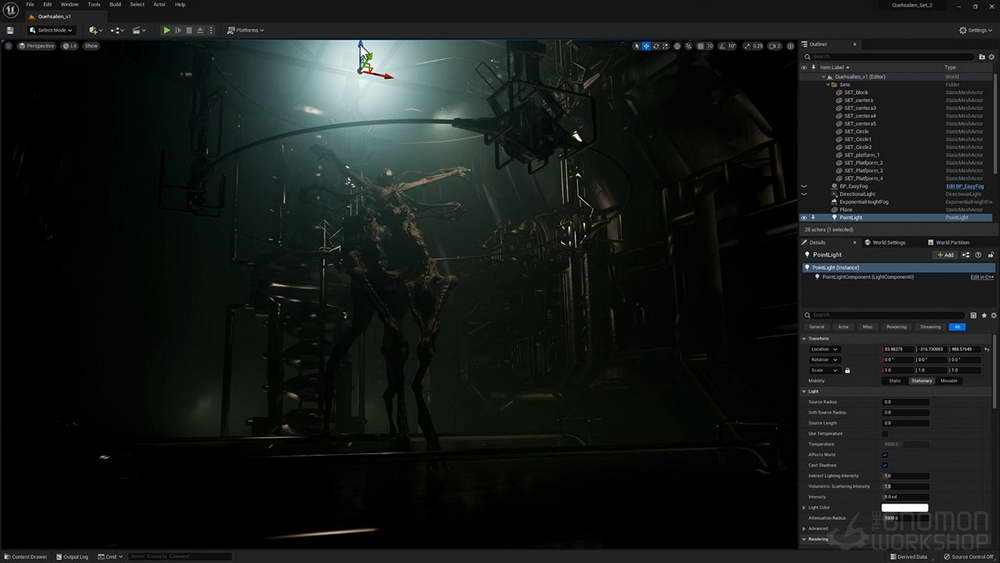1000x563 pixels.
Task: Open the viewport Show menu
Action: coord(91,46)
